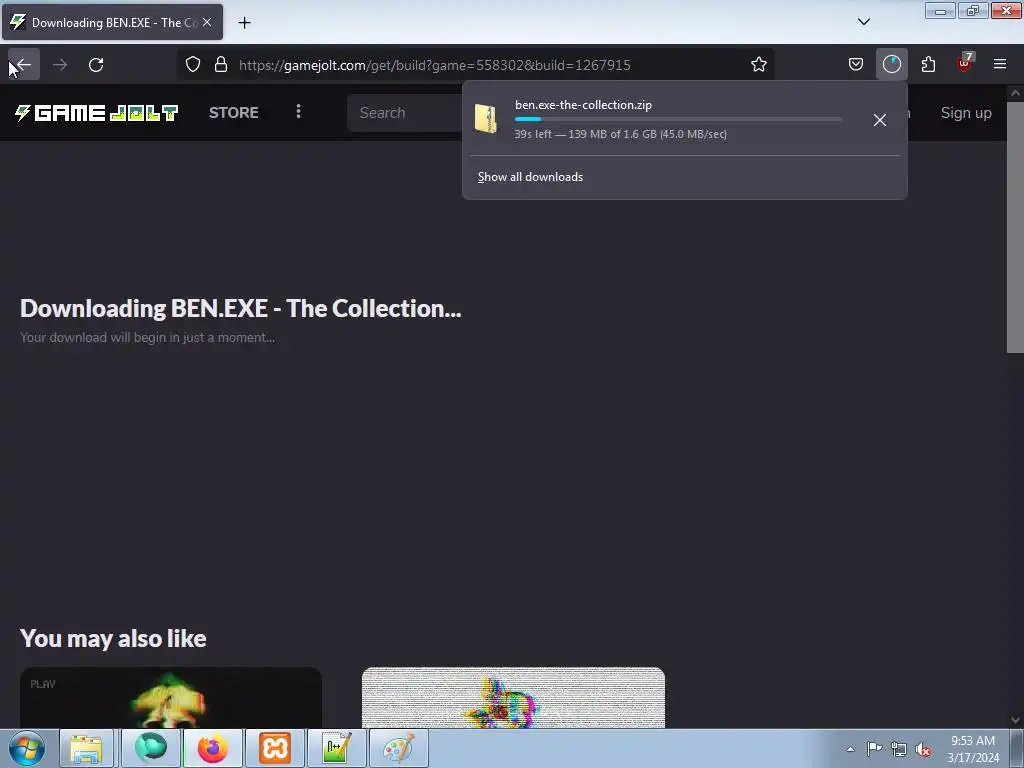Image resolution: width=1024 pixels, height=768 pixels.
Task: Open Paint from the taskbar
Action: tap(398, 748)
